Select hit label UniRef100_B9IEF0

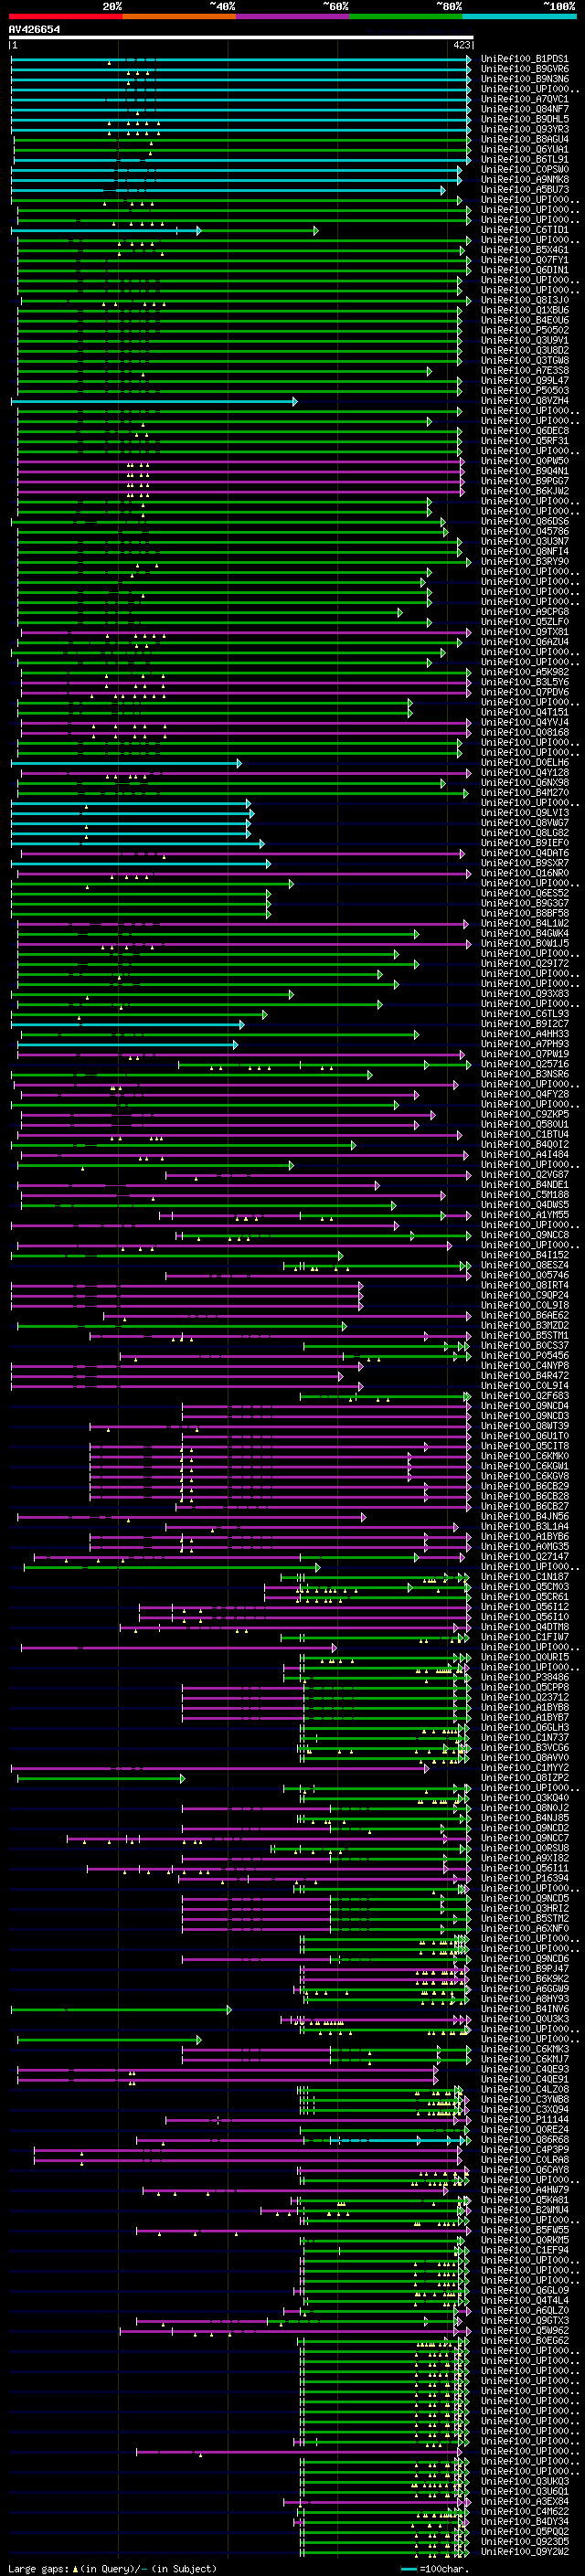pos(524,843)
